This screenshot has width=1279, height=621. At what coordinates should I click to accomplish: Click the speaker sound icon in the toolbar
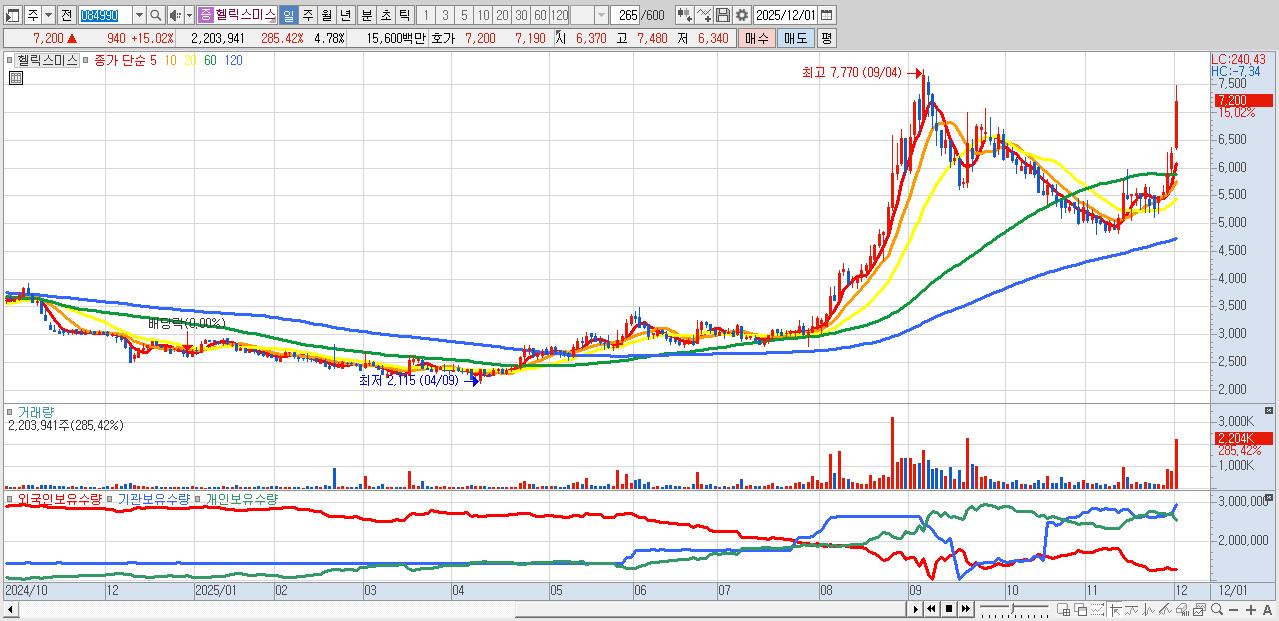pos(174,15)
